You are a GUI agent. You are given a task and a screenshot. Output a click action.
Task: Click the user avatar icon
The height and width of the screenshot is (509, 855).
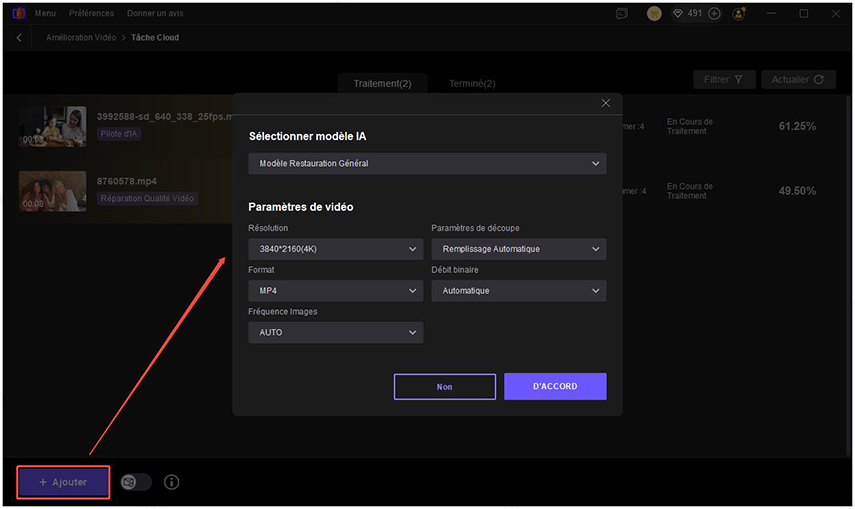654,14
